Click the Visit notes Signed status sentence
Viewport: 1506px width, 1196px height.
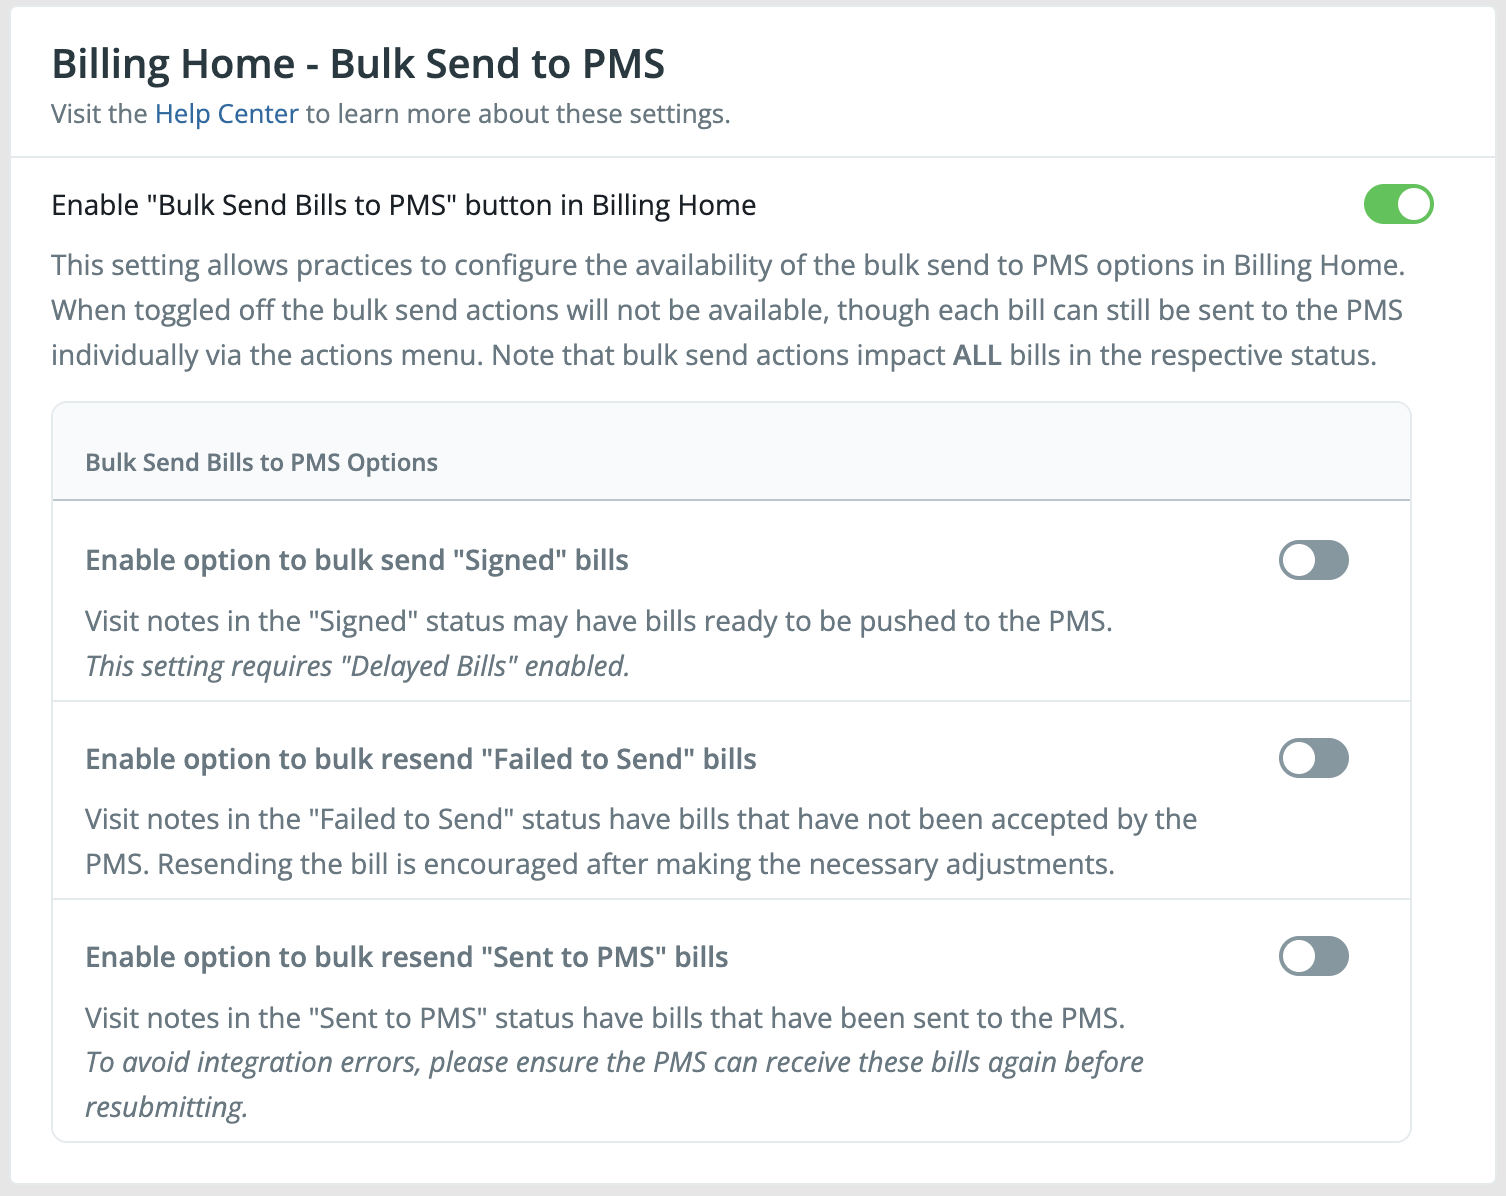click(600, 620)
